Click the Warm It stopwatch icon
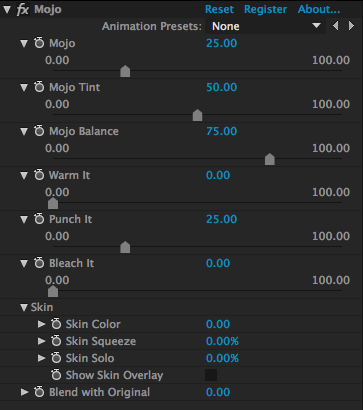 [x=39, y=175]
